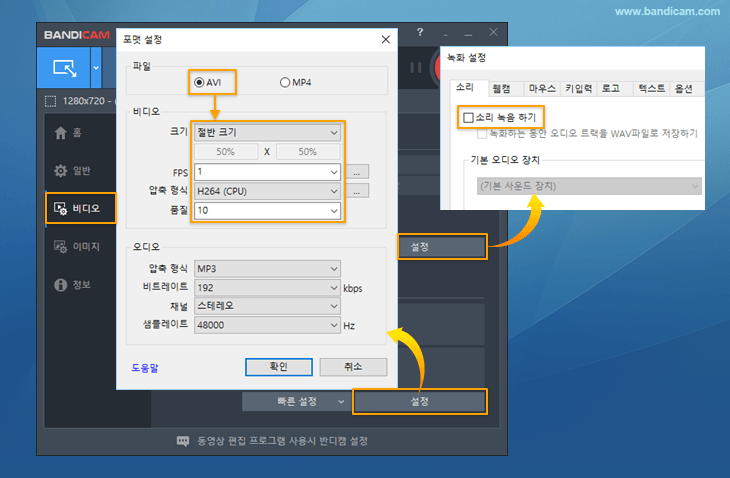
Task: Open the 품질 quality dropdown
Action: click(267, 210)
